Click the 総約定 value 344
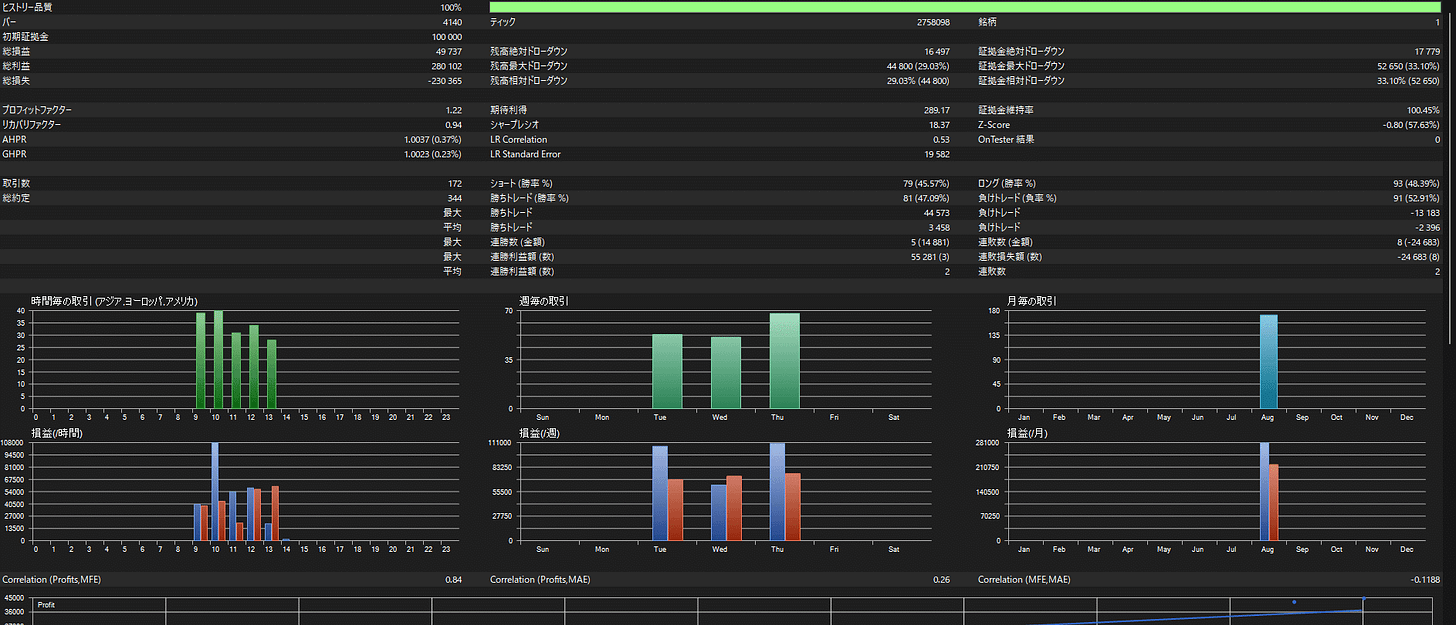The image size is (1456, 625). 455,198
